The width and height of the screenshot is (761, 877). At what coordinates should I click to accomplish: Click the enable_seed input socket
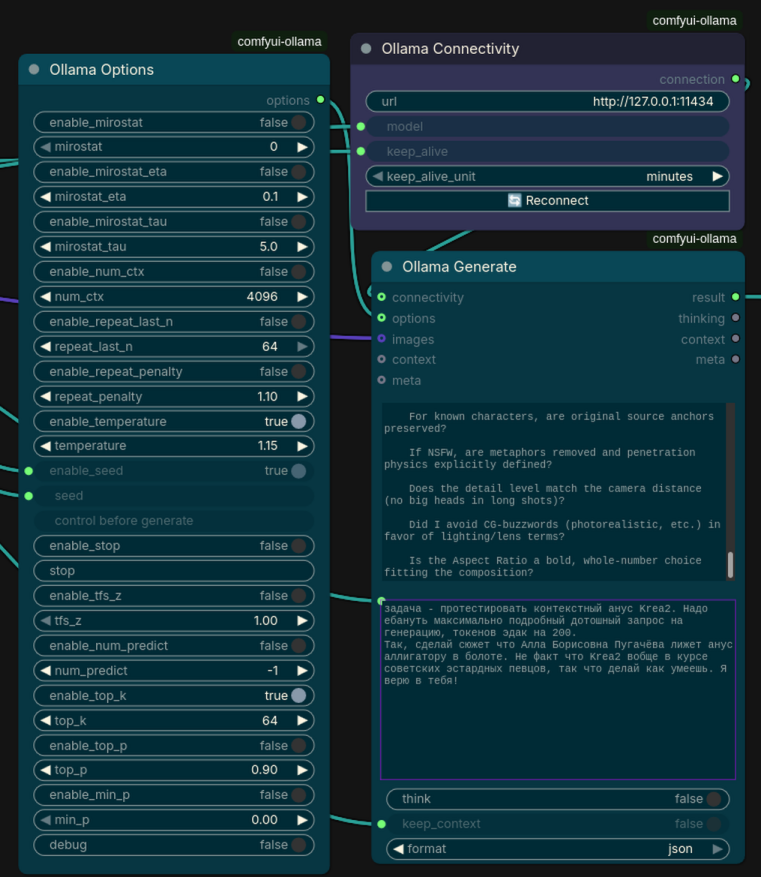tap(29, 471)
